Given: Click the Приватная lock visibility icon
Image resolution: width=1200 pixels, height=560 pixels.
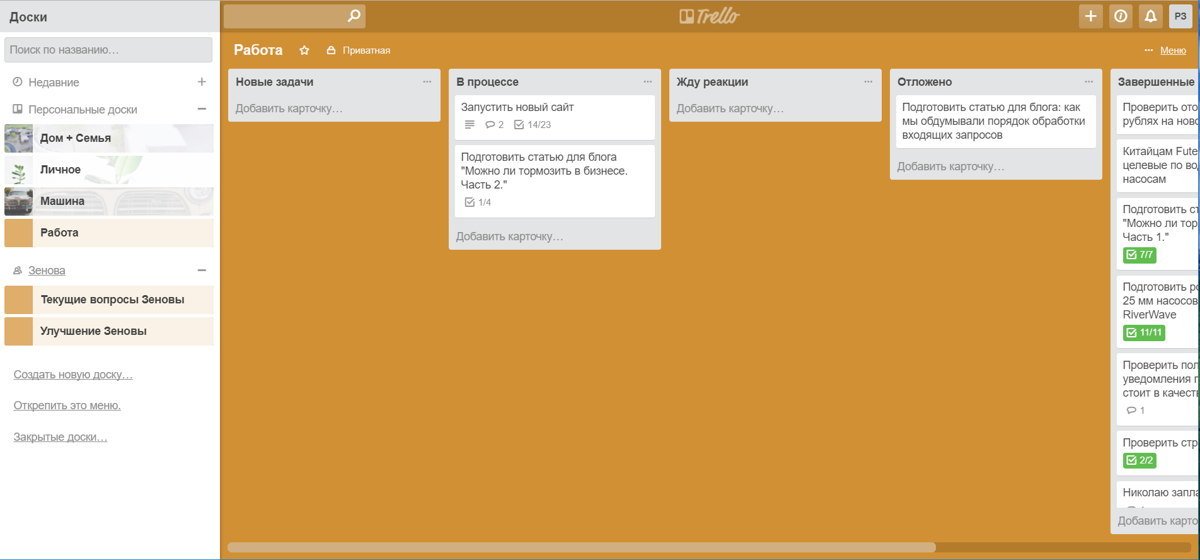Looking at the screenshot, I should [331, 50].
